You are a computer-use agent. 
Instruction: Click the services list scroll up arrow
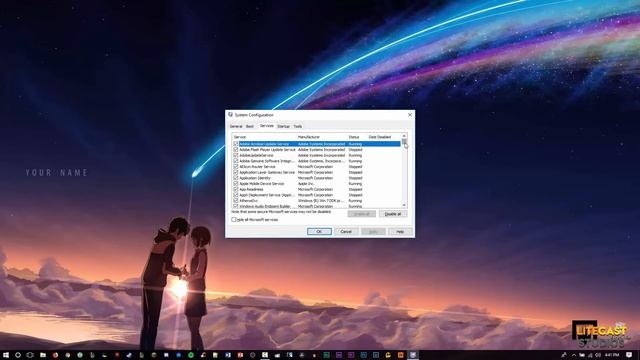point(404,136)
